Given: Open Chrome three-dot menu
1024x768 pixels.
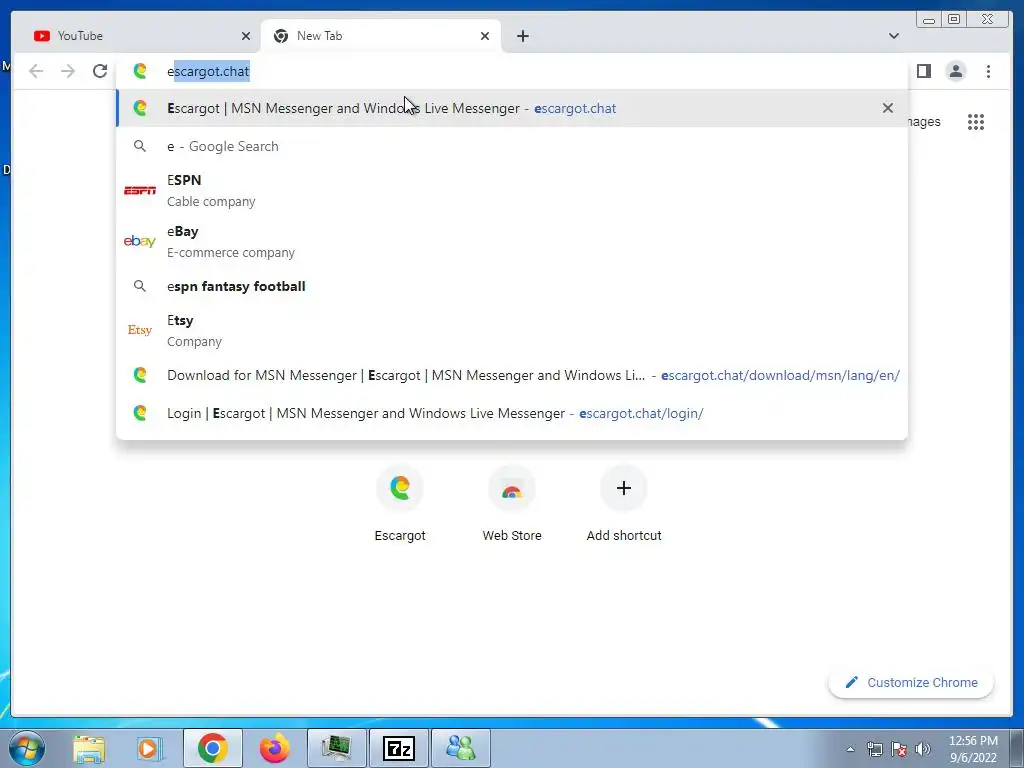Looking at the screenshot, I should coord(988,71).
